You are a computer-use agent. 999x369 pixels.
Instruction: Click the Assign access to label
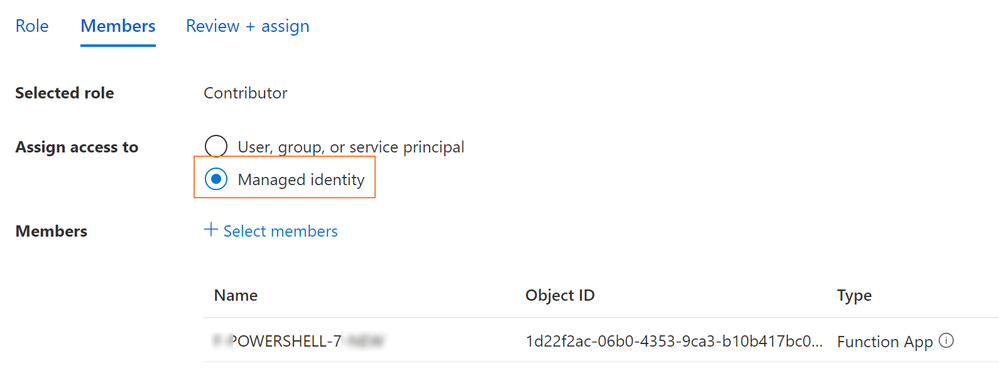76,147
